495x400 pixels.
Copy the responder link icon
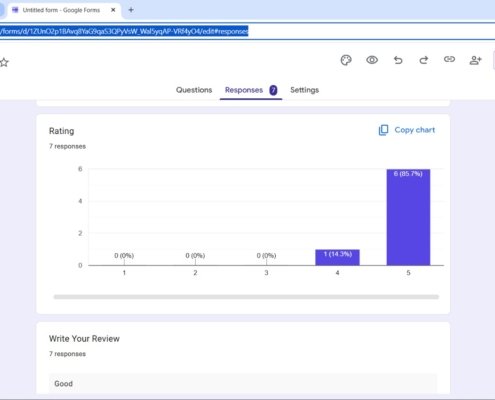(x=449, y=59)
